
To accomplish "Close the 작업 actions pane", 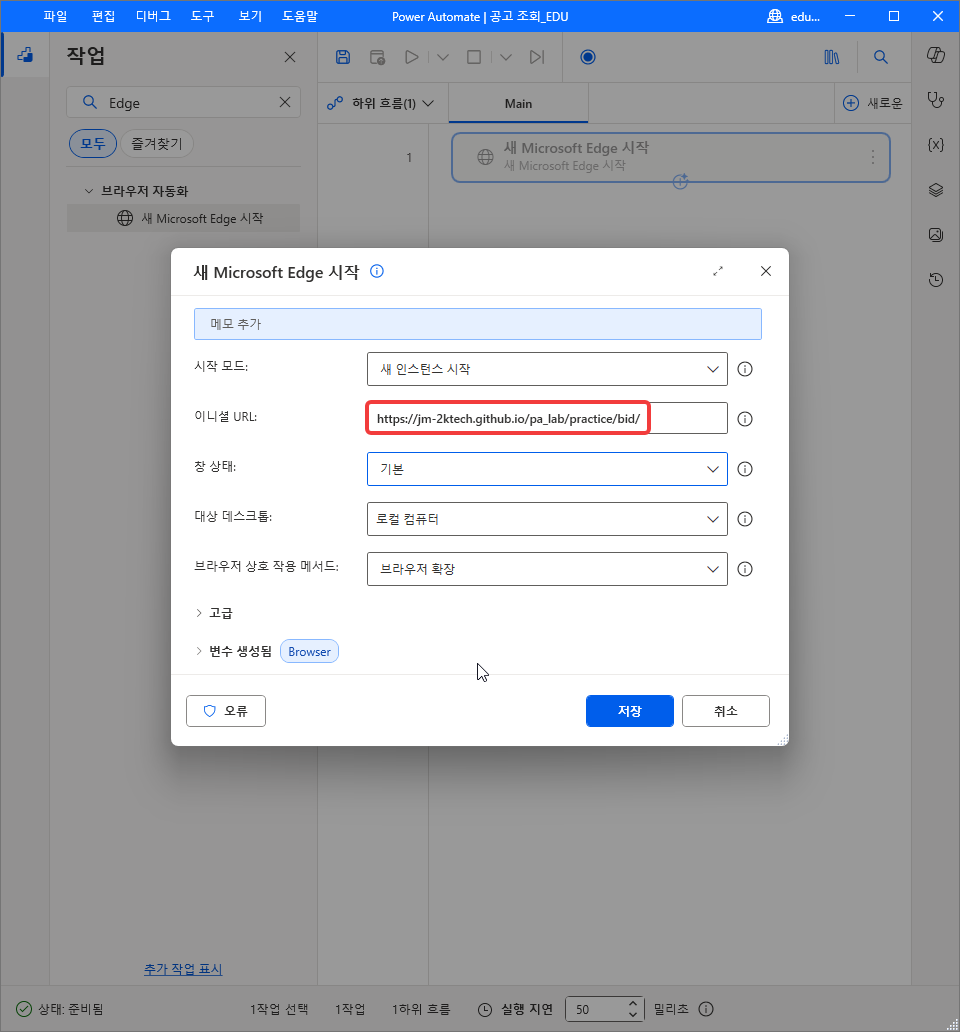I will click(x=290, y=57).
